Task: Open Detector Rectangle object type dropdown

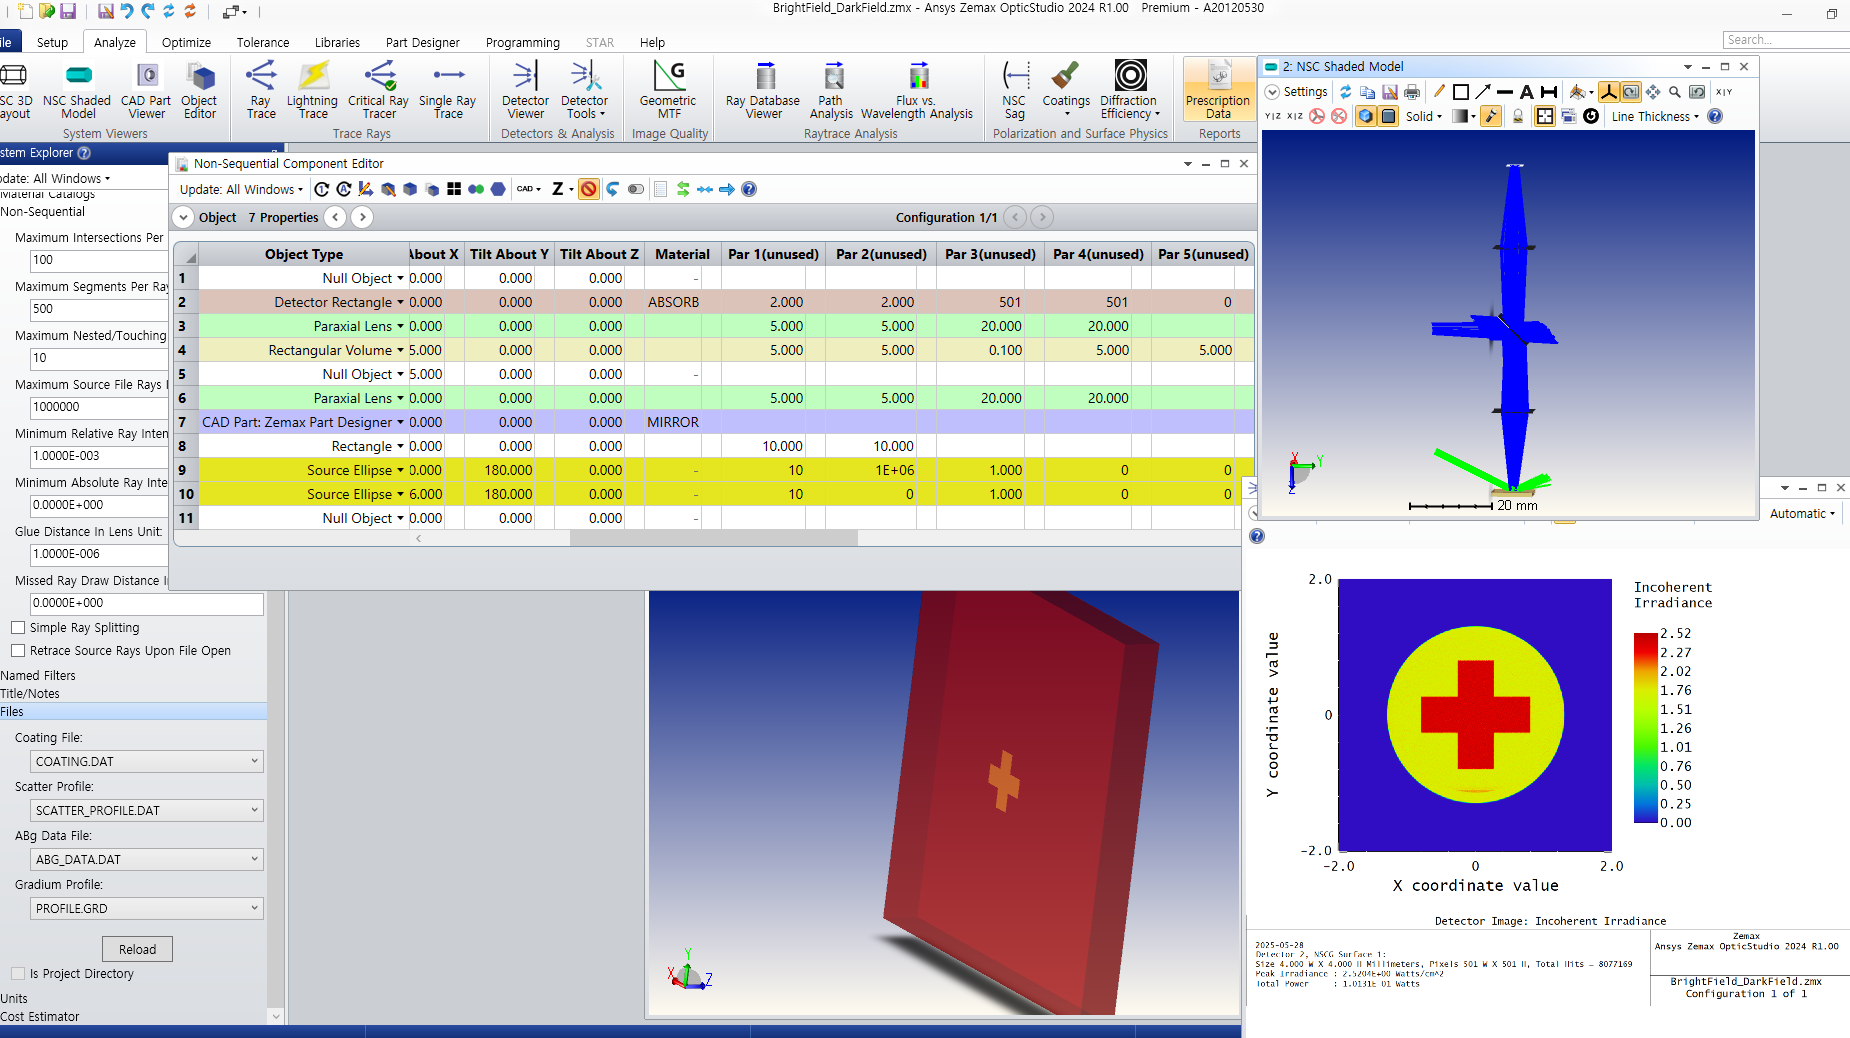Action: point(401,302)
